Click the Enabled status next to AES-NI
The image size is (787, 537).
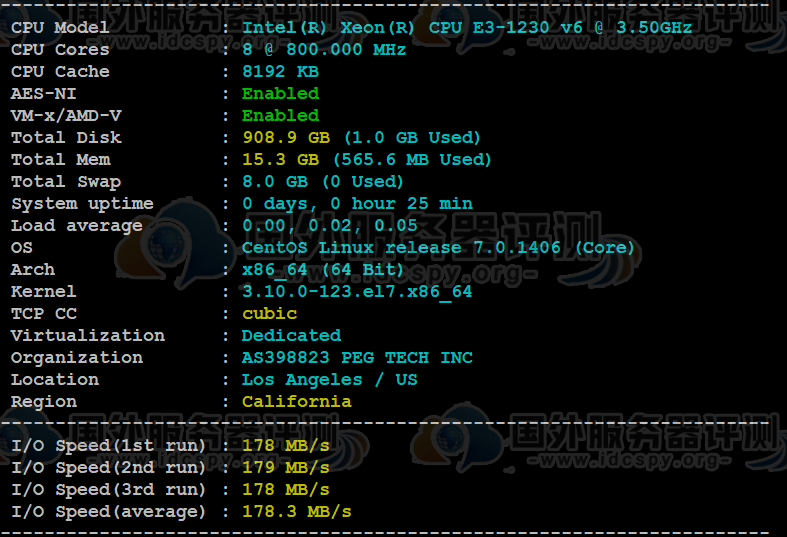coord(280,94)
